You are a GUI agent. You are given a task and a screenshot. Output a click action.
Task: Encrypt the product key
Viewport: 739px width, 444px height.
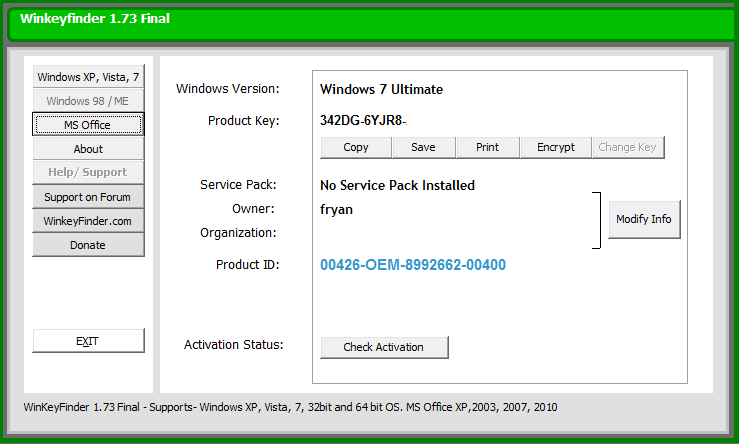(x=555, y=147)
